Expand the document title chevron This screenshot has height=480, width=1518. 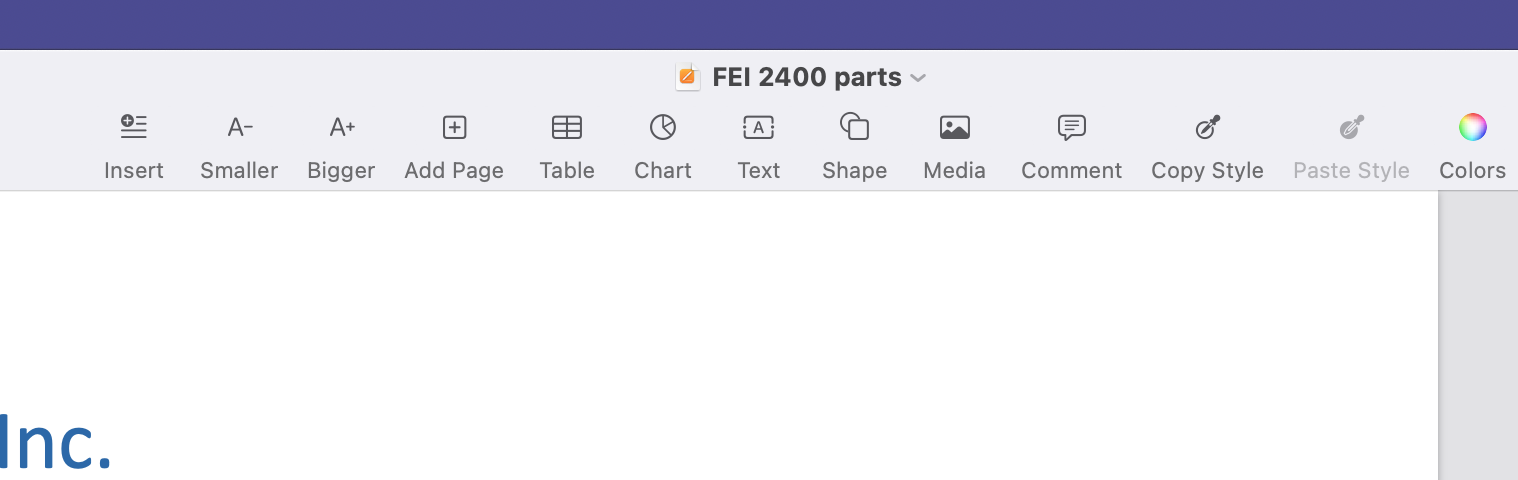[918, 78]
